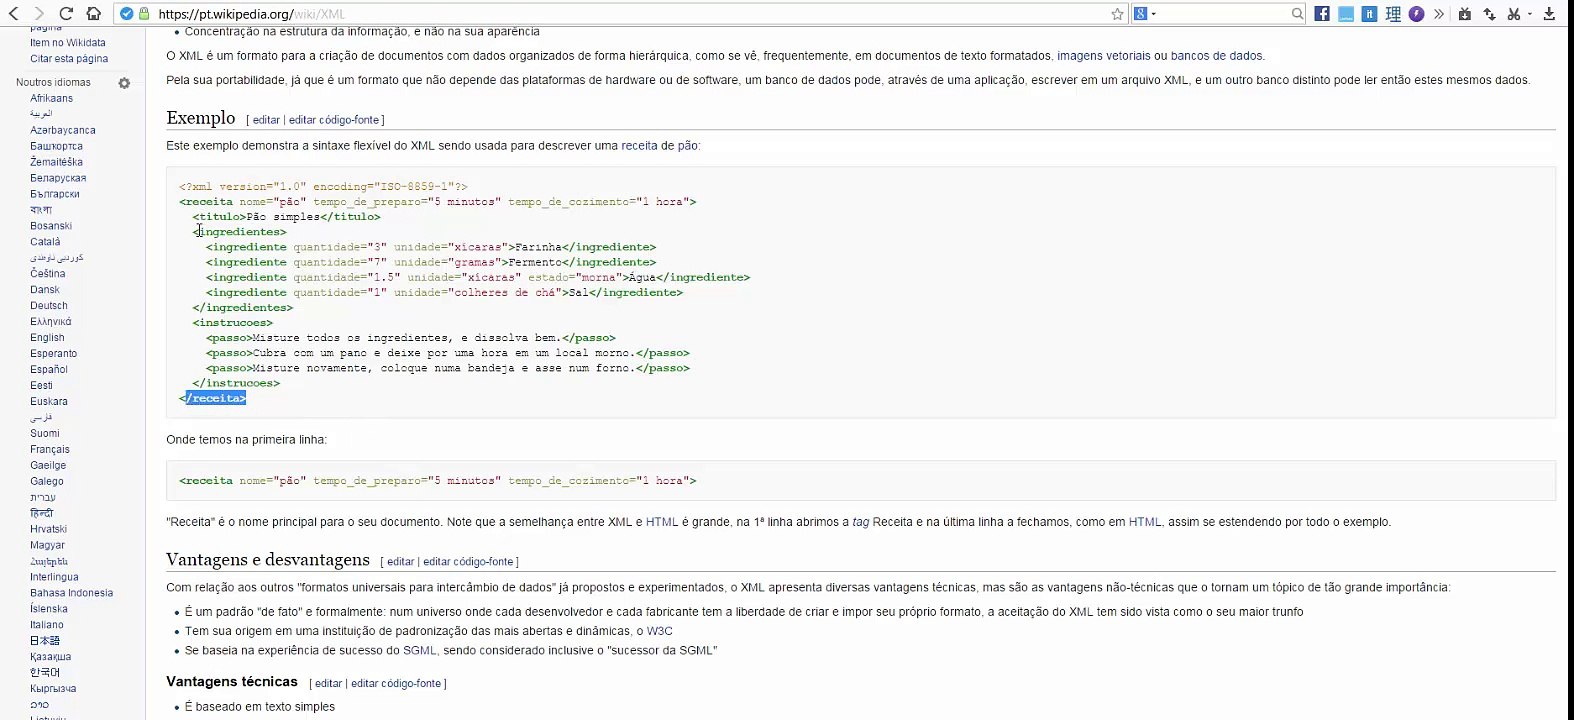Image resolution: width=1574 pixels, height=720 pixels.
Task: Click the blue 'it' toolbar icon
Action: (x=1369, y=14)
